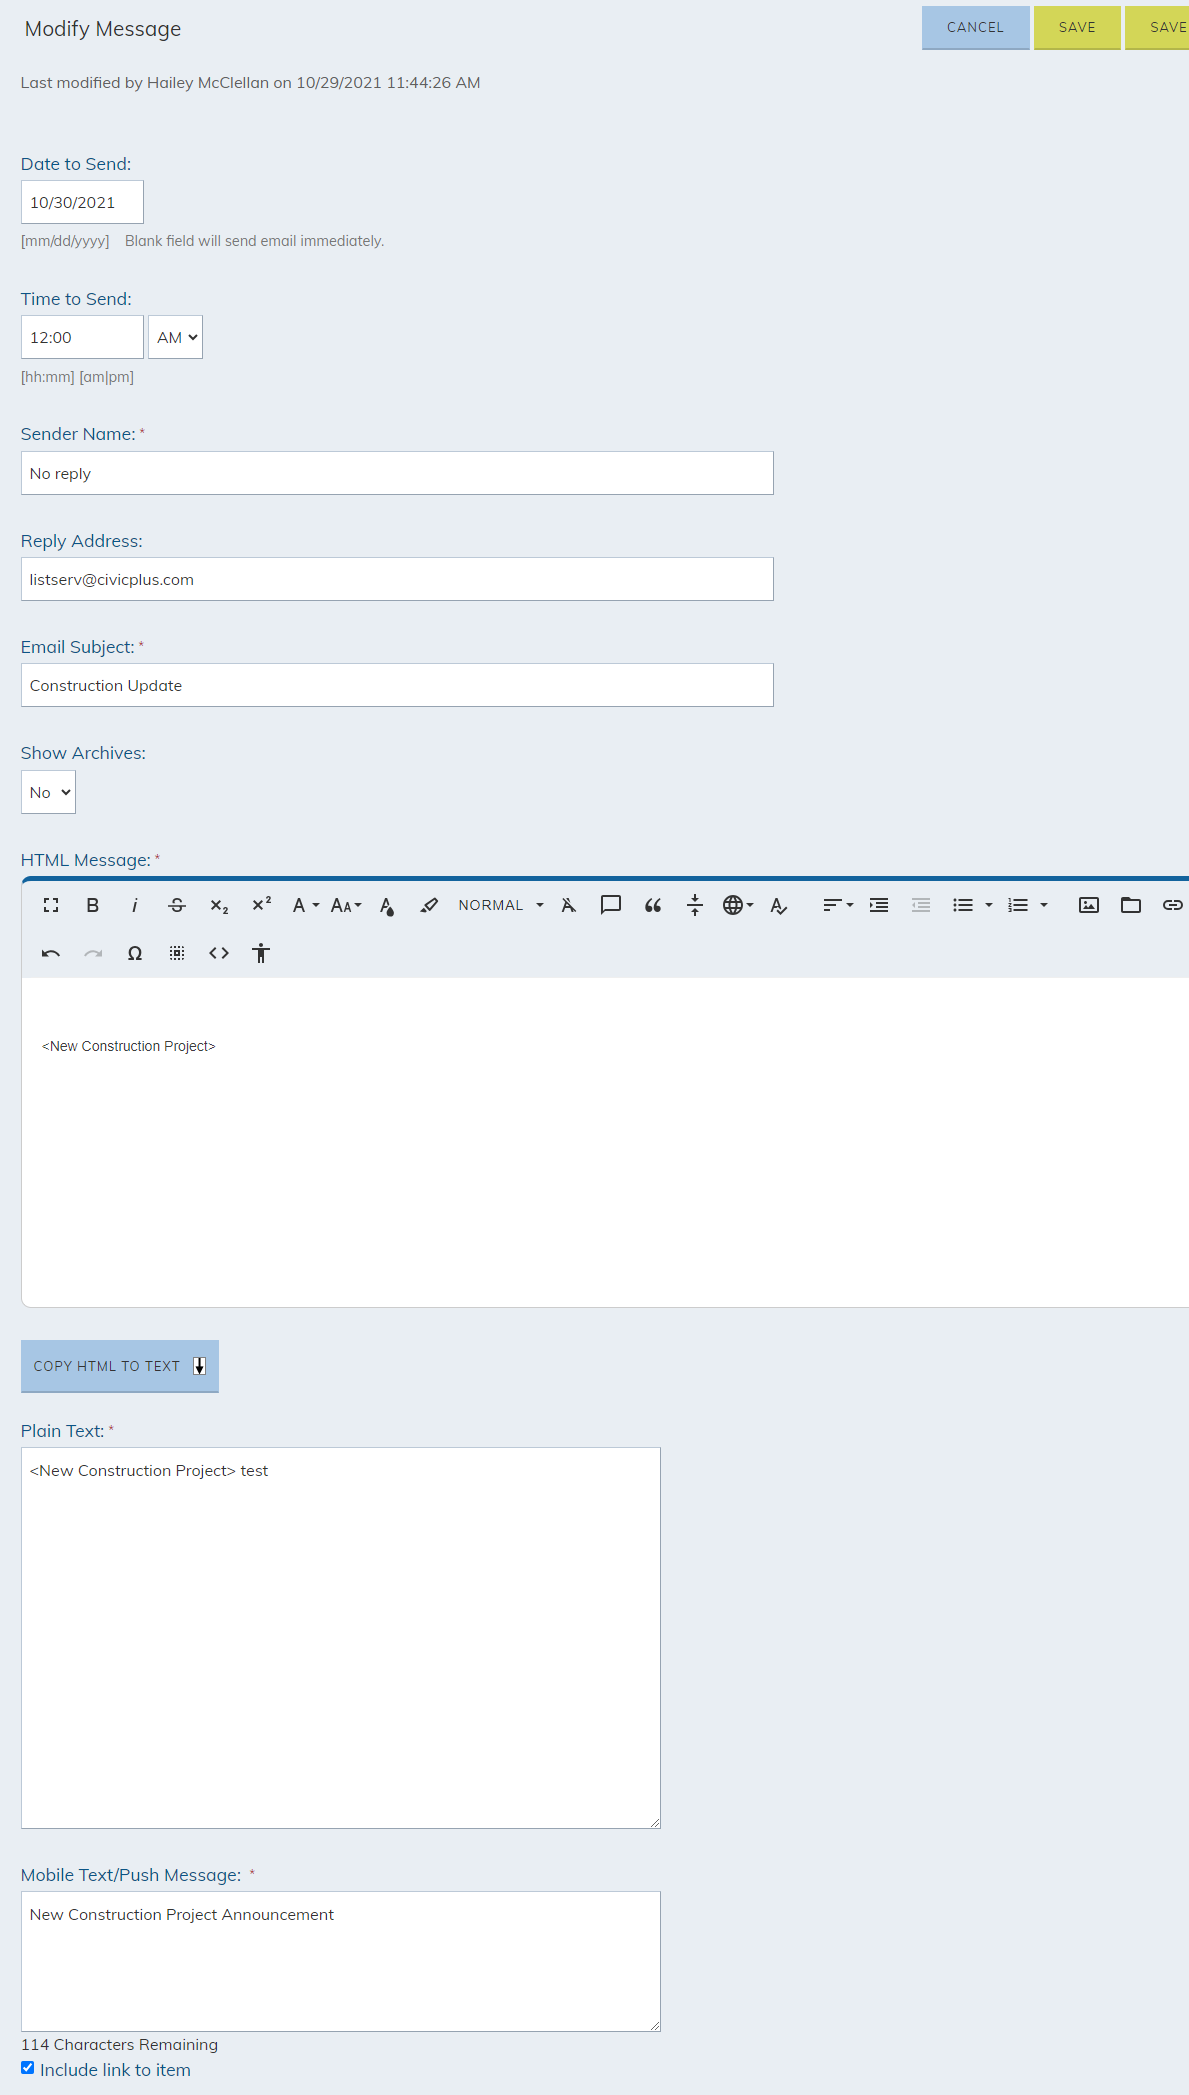Insert a horizontal line break
Image resolution: width=1189 pixels, height=2095 pixels.
(x=695, y=905)
